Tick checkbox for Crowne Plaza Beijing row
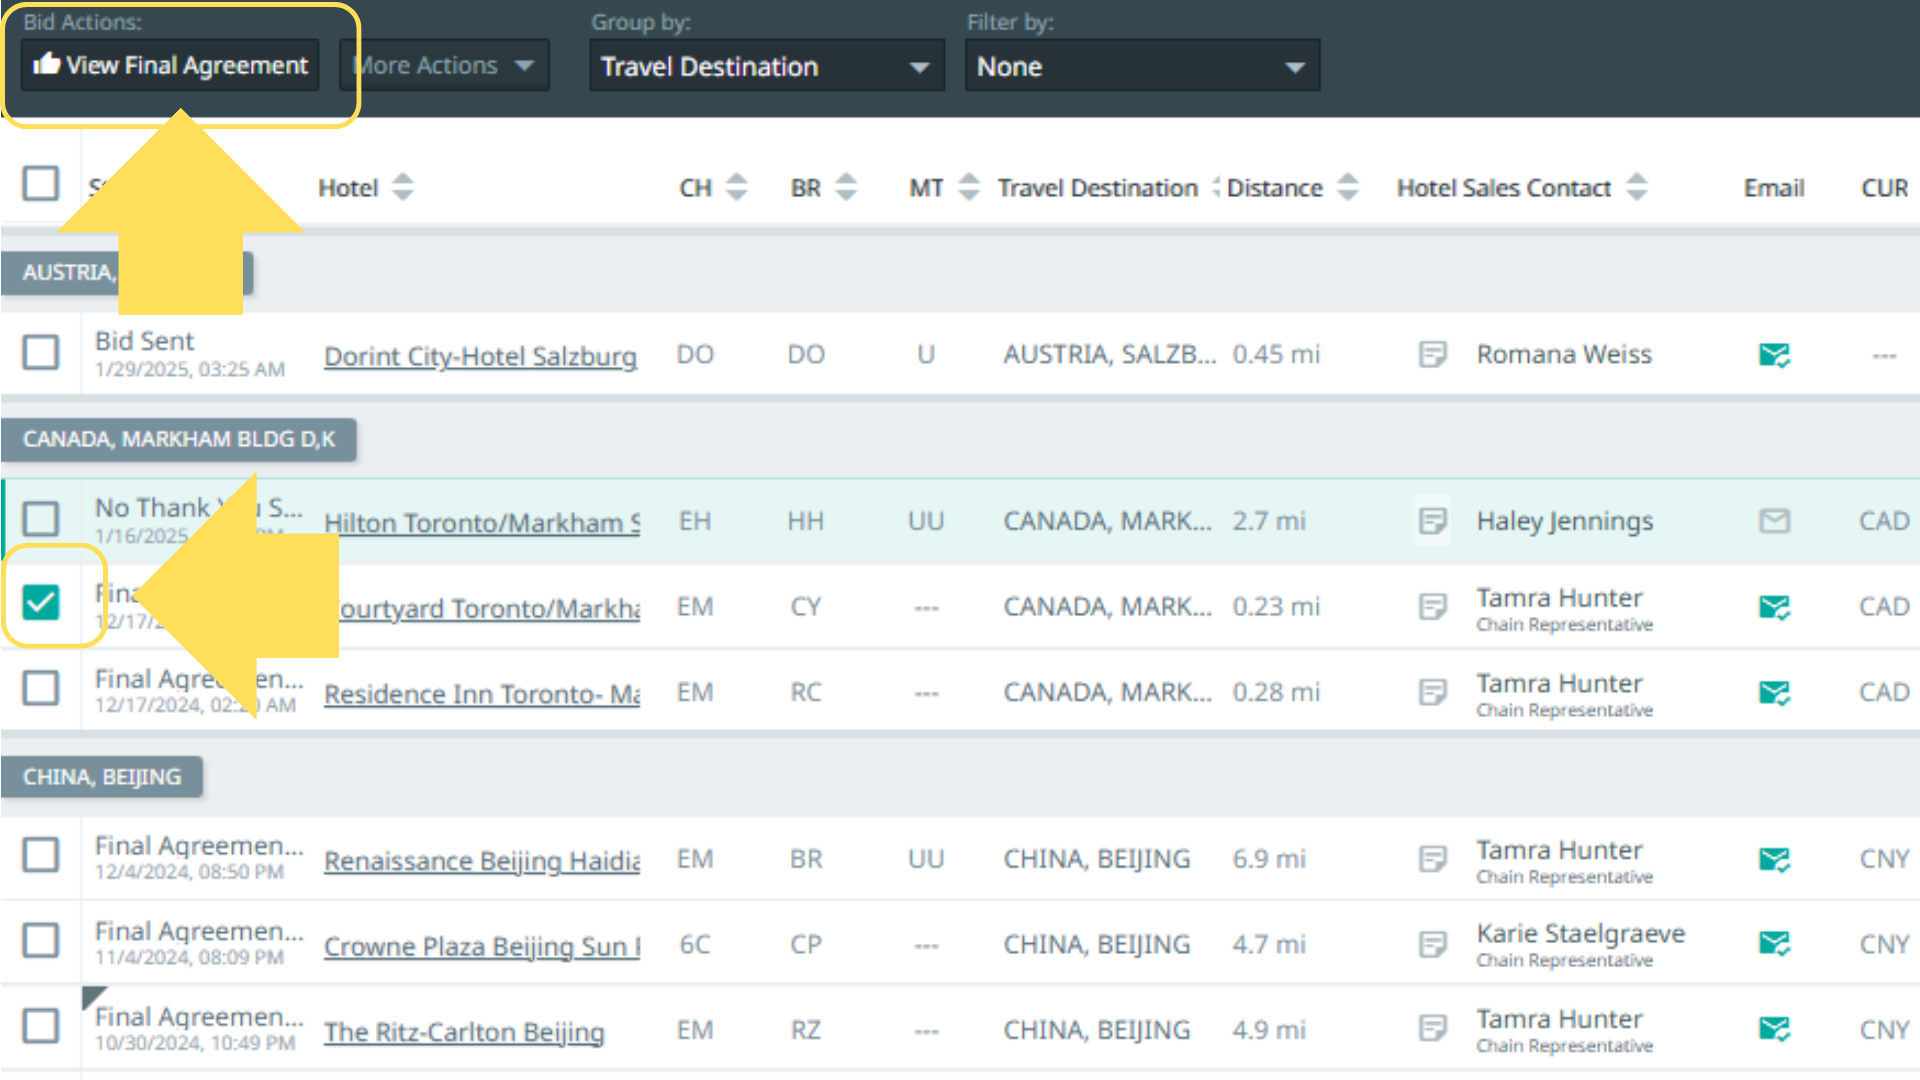1920x1080 pixels. (x=41, y=940)
